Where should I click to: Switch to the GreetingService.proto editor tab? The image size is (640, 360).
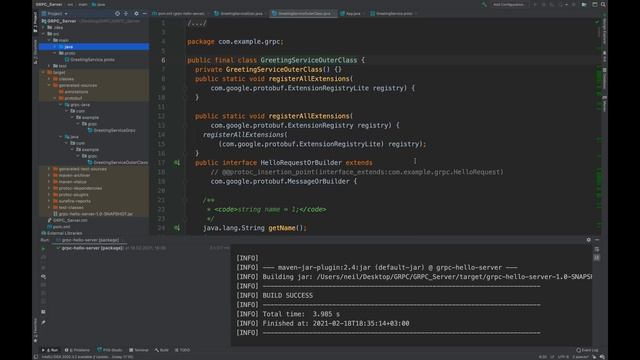(x=393, y=13)
